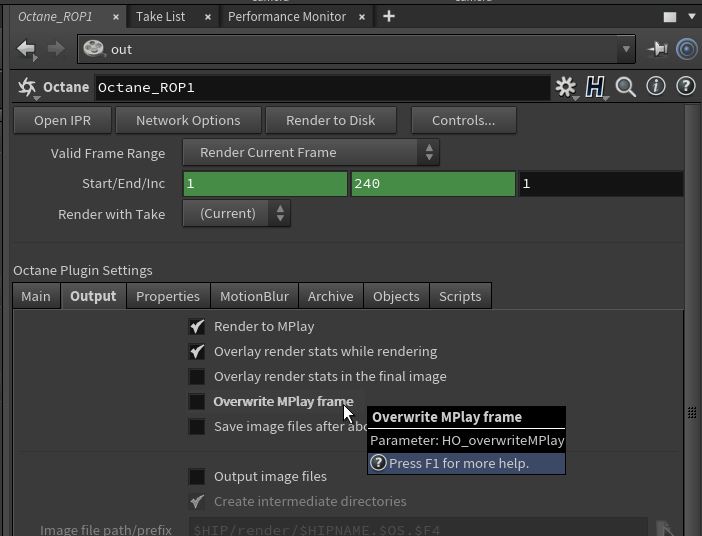Open the Main settings tab
Image resolution: width=702 pixels, height=536 pixels.
[36, 296]
